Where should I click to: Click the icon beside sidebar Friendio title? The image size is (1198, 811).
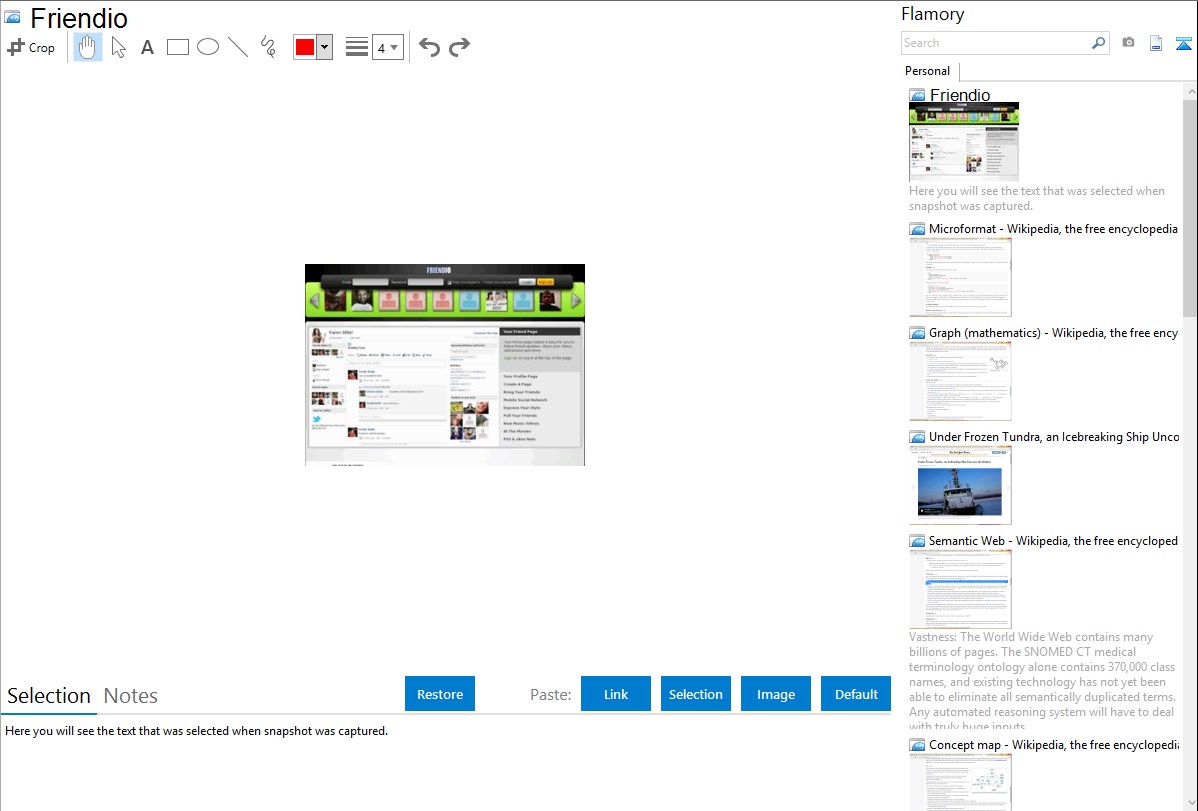[x=917, y=96]
